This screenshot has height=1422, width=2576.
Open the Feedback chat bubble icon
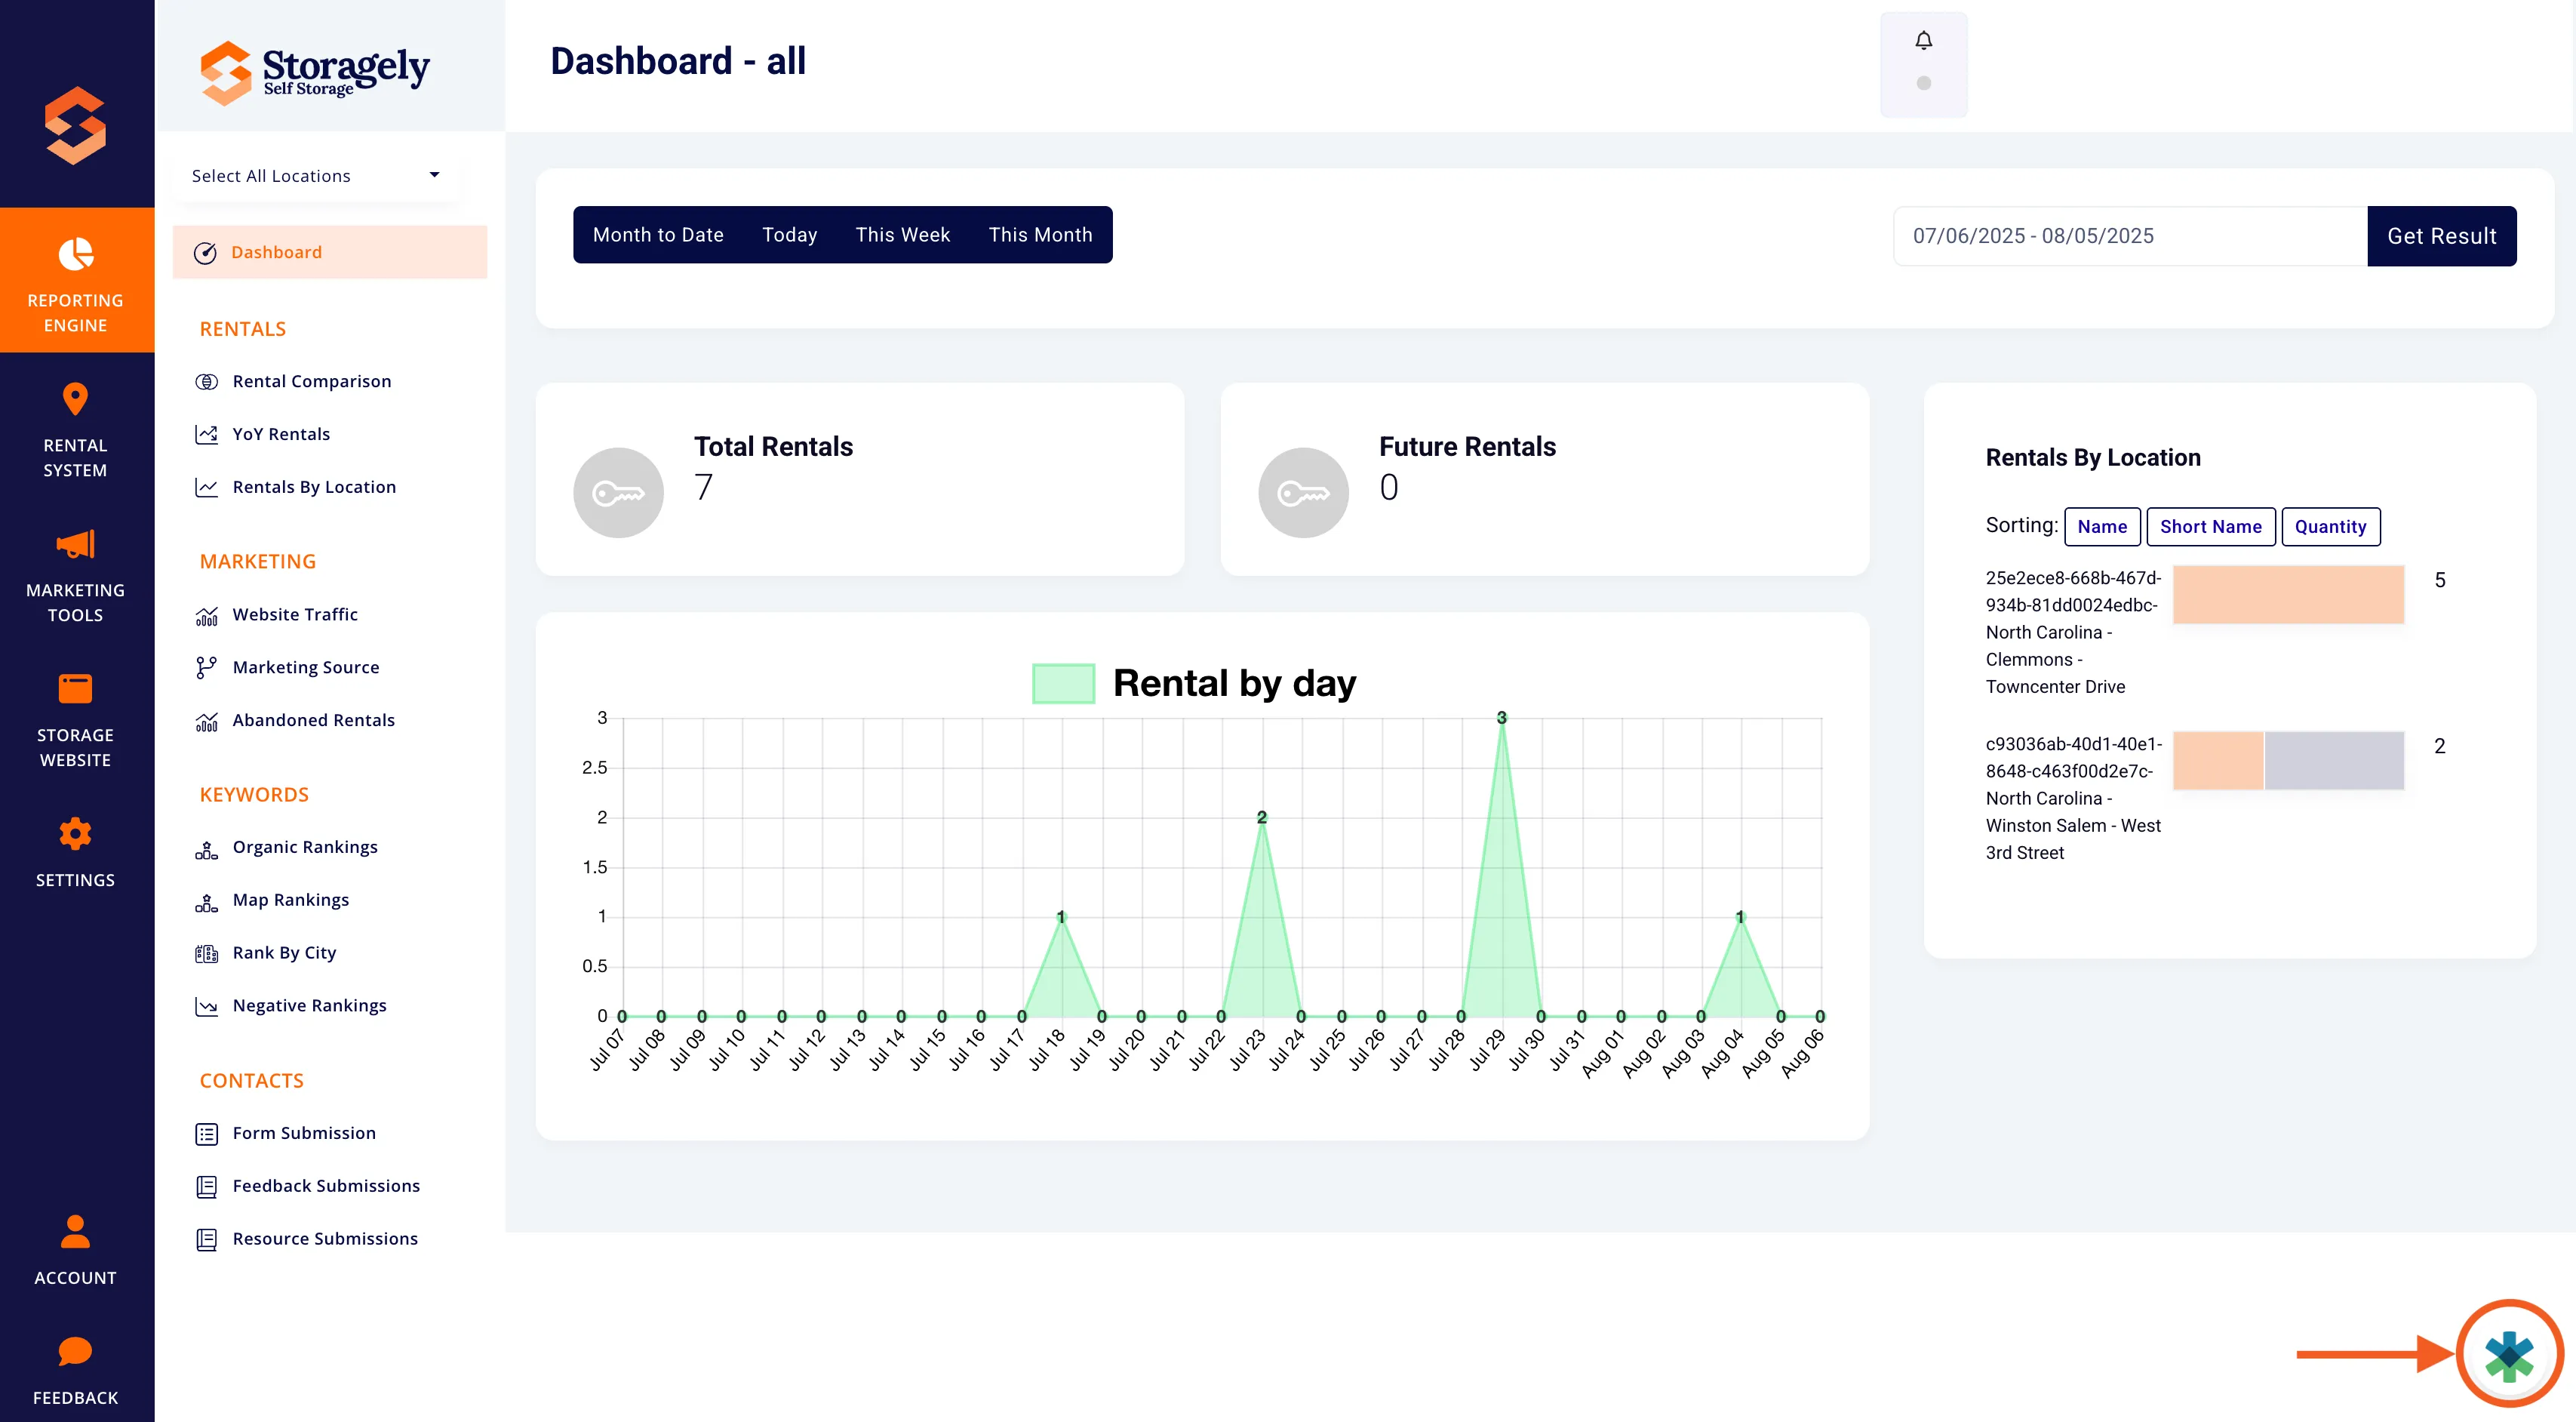pos(75,1352)
